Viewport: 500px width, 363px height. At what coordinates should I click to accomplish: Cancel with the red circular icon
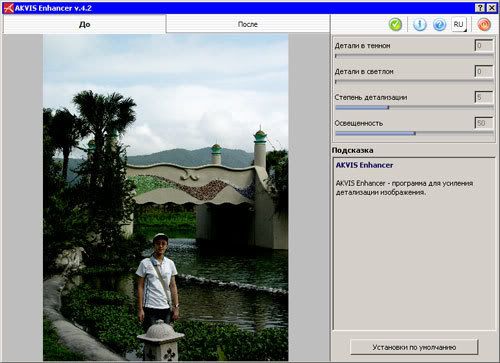coord(484,24)
